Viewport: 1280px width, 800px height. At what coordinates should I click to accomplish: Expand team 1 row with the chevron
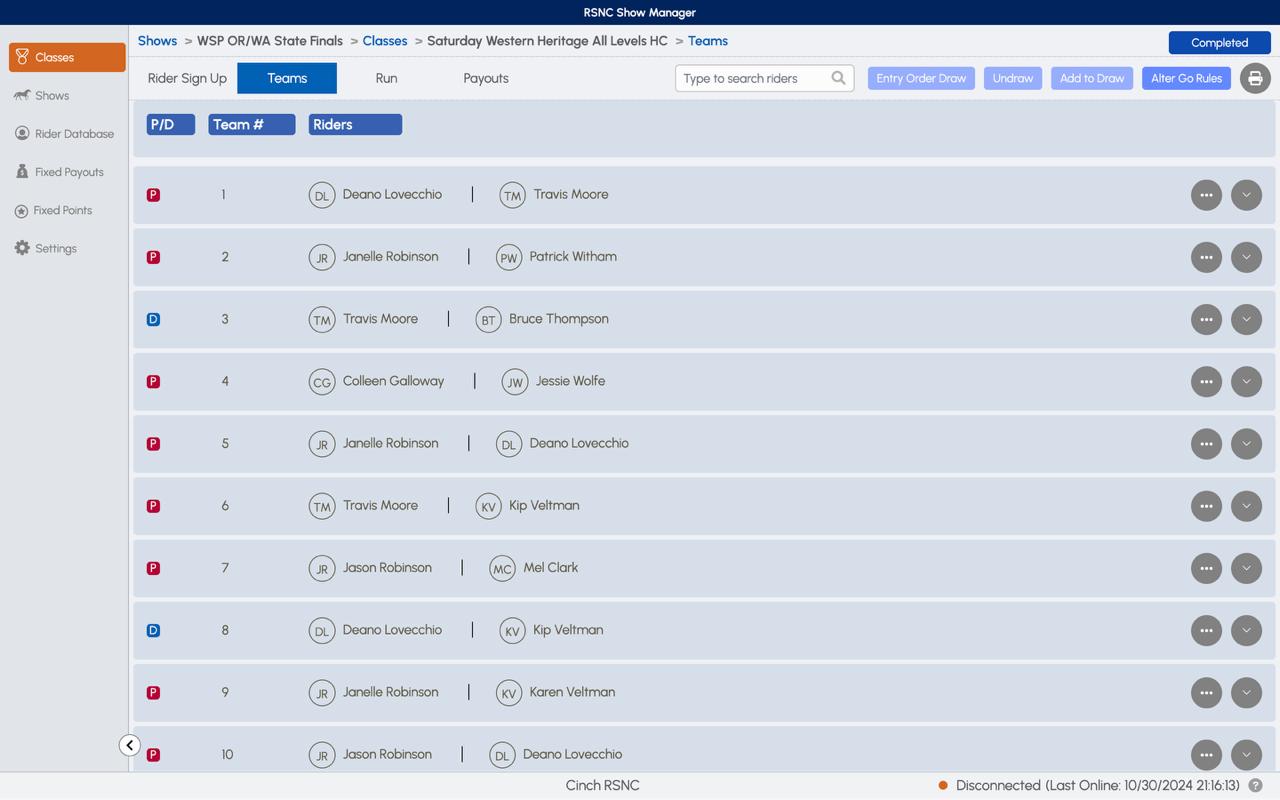(1246, 195)
